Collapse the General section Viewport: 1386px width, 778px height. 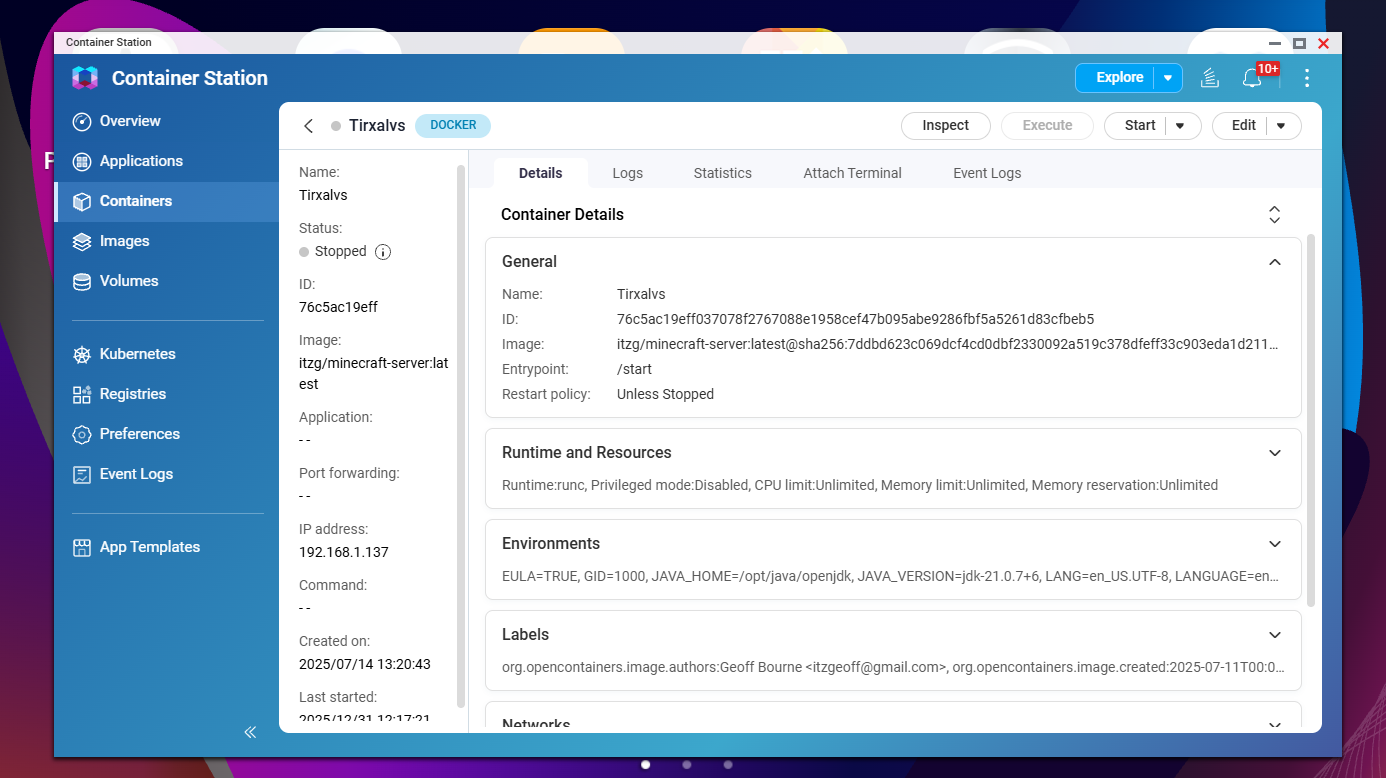(x=1274, y=262)
